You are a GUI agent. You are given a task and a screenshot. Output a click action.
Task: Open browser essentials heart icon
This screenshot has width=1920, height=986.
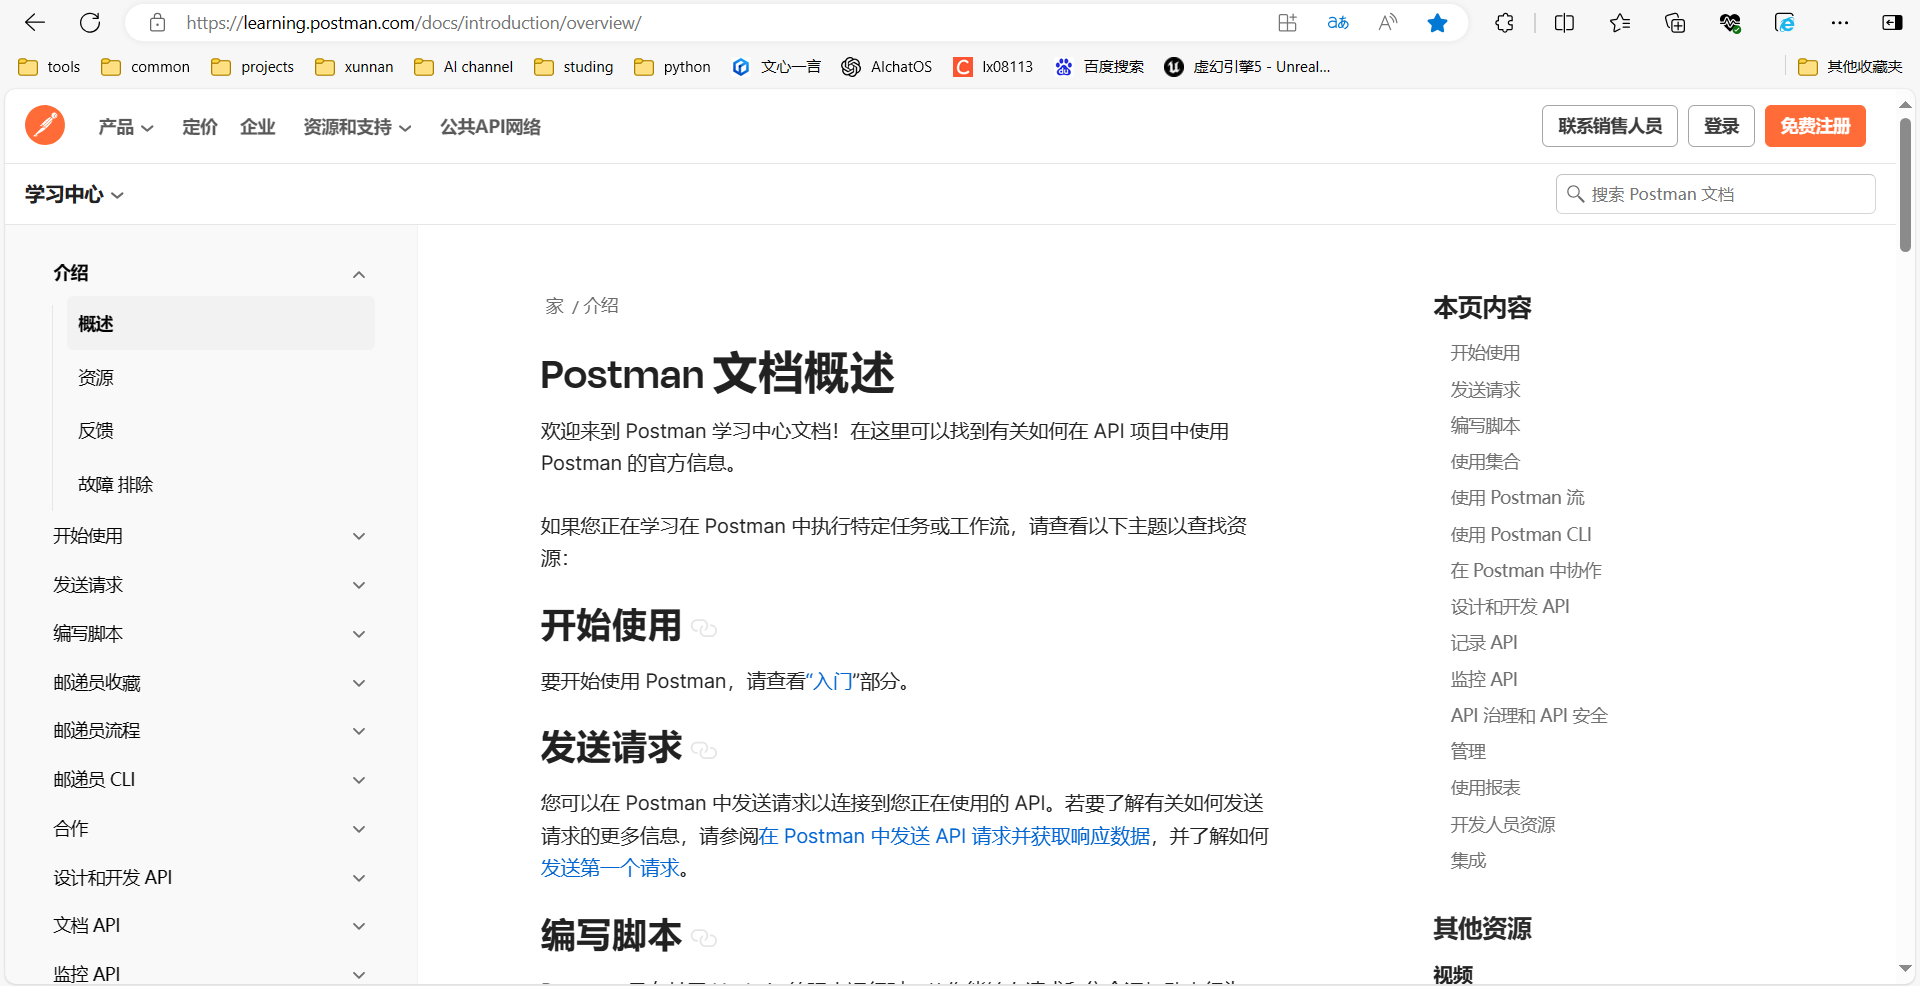(x=1730, y=22)
